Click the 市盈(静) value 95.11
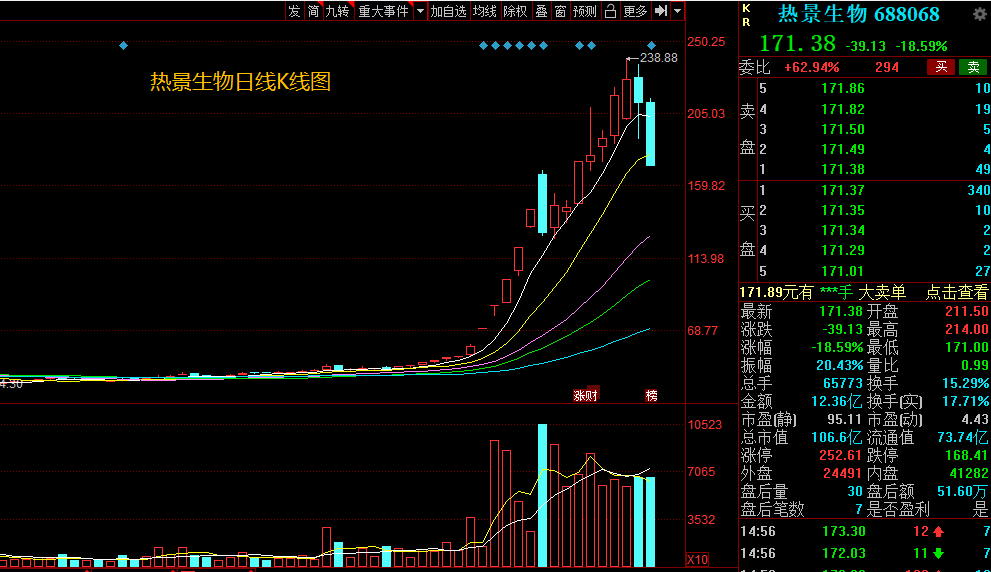The height and width of the screenshot is (572, 991). [844, 420]
